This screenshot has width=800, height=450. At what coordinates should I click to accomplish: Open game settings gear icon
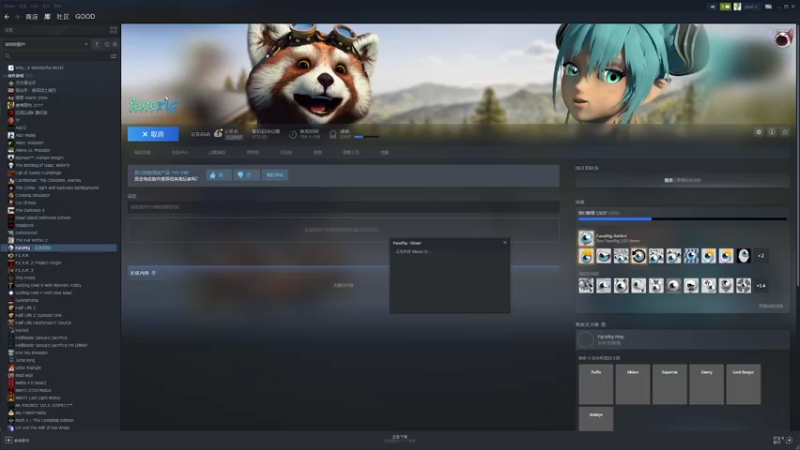click(x=759, y=132)
